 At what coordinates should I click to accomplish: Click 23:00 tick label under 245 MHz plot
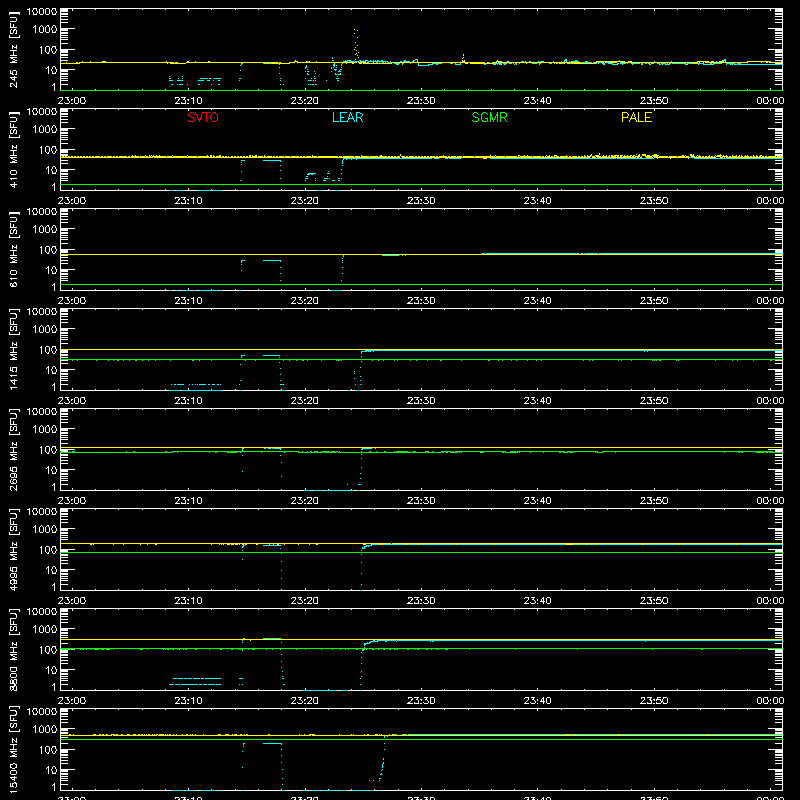[x=72, y=101]
